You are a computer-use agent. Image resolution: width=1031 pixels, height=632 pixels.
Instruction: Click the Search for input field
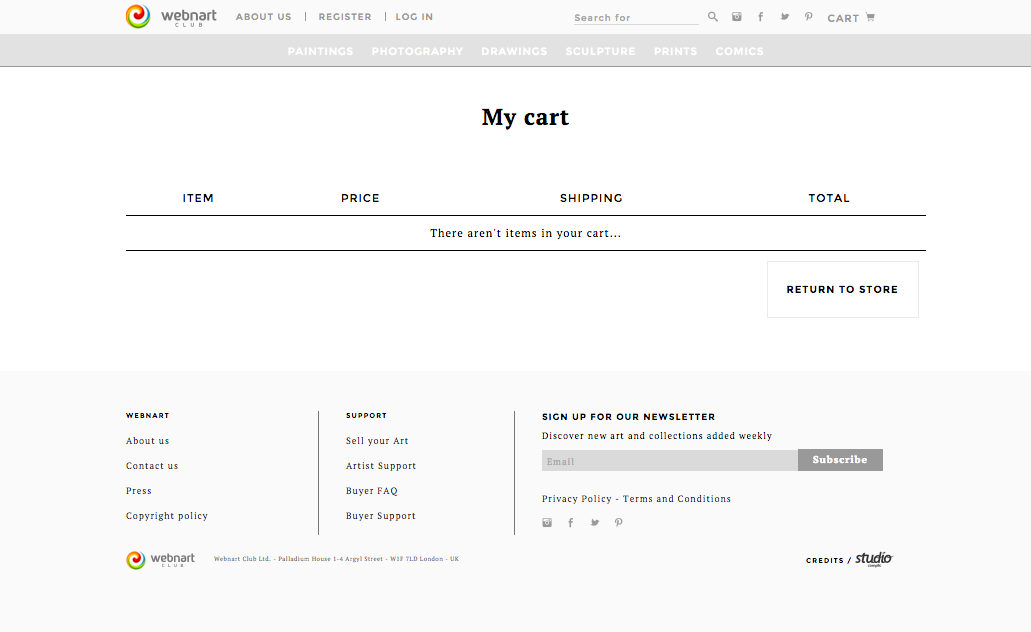pyautogui.click(x=635, y=18)
